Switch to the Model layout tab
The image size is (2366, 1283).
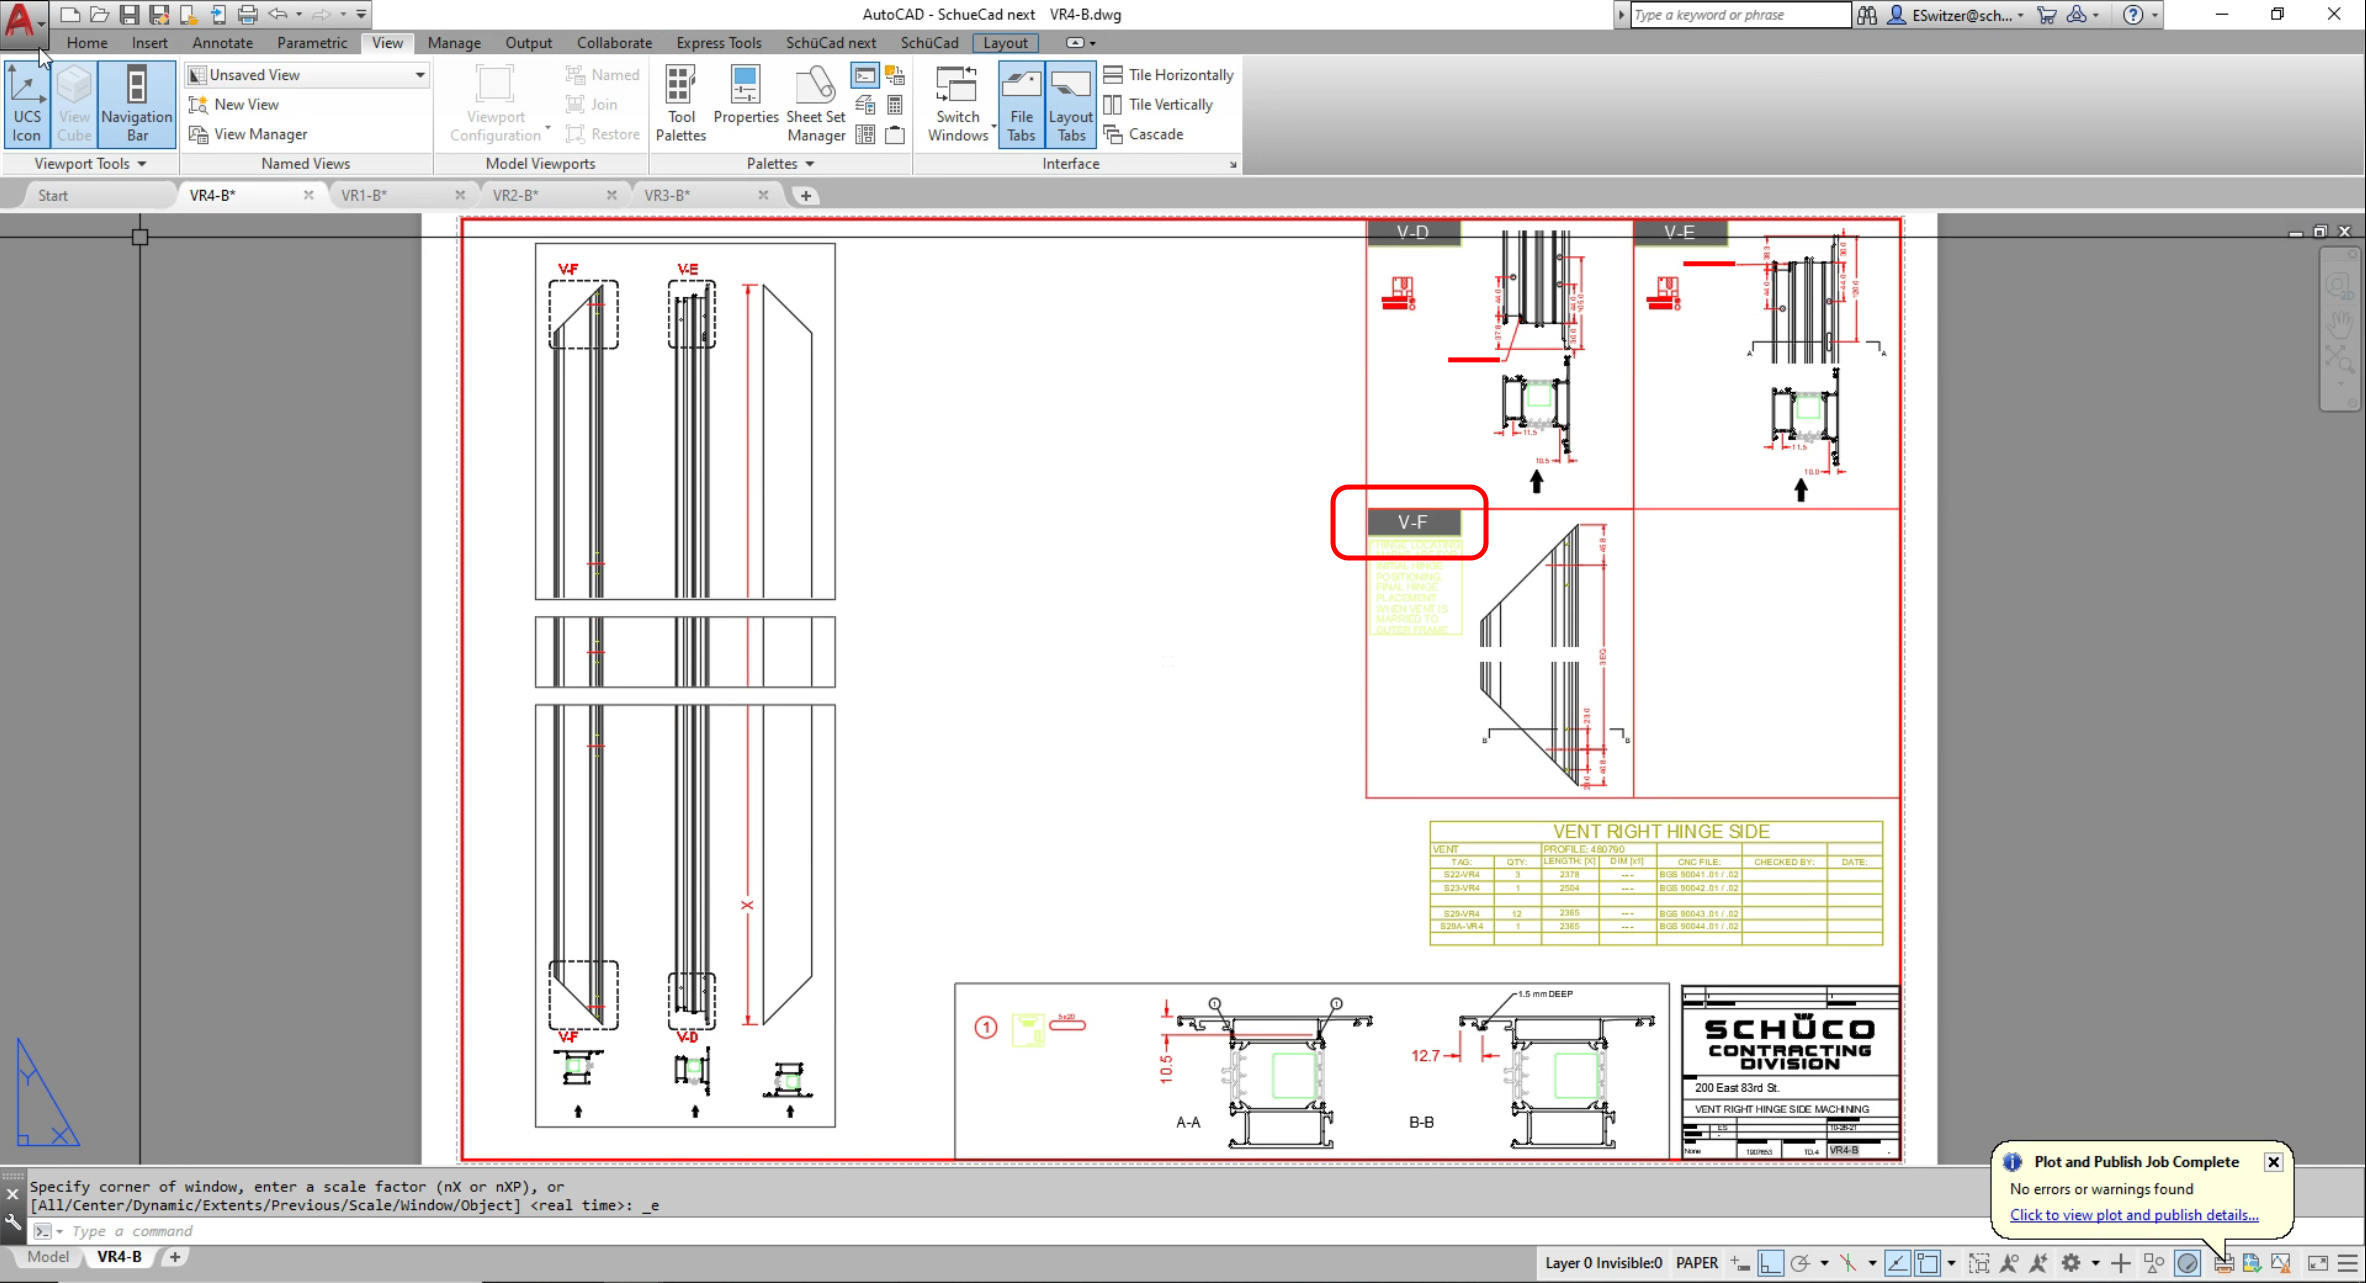(x=48, y=1257)
